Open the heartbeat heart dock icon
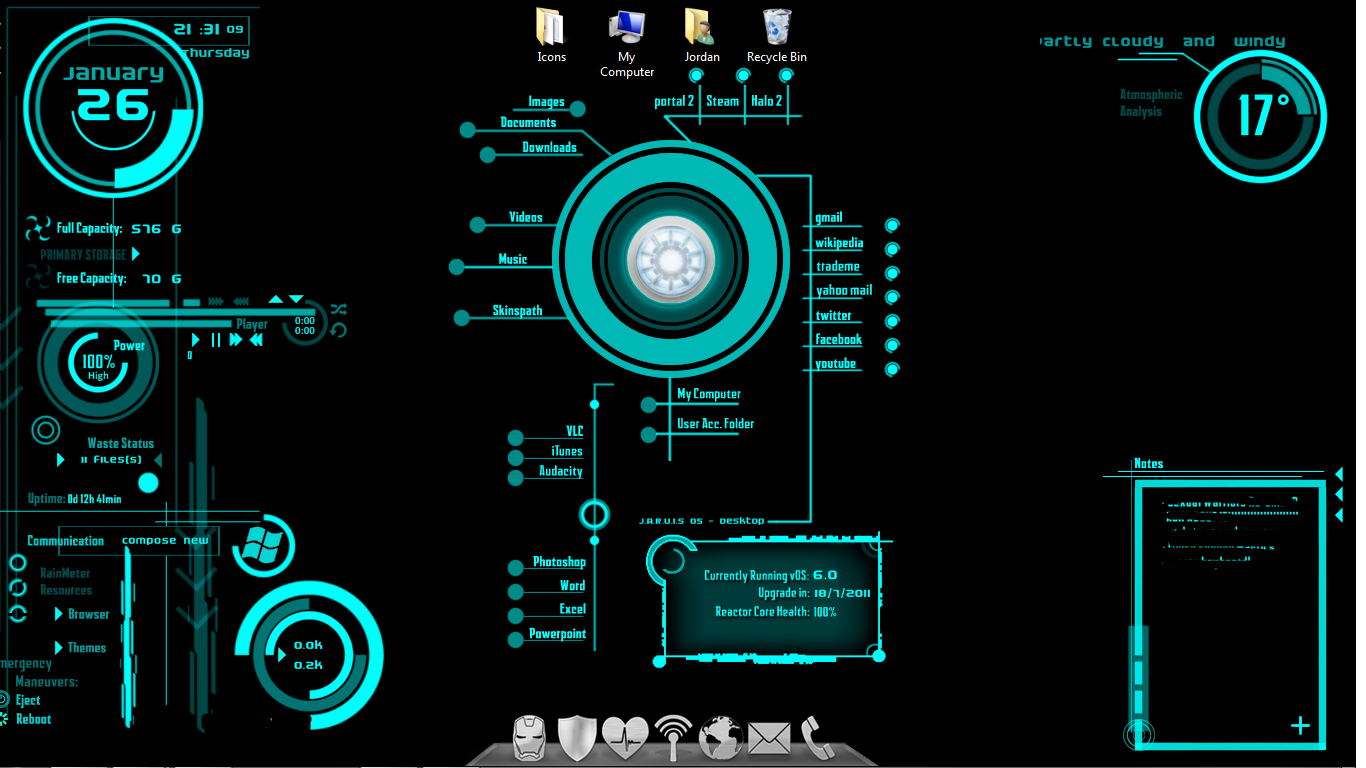Screen dimensions: 1366x768 point(625,740)
